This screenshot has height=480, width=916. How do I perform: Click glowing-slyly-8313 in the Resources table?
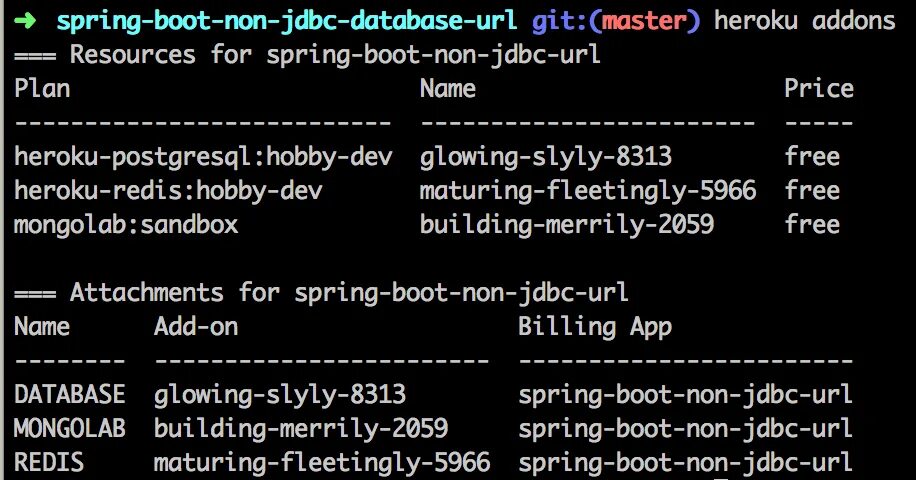click(x=546, y=156)
